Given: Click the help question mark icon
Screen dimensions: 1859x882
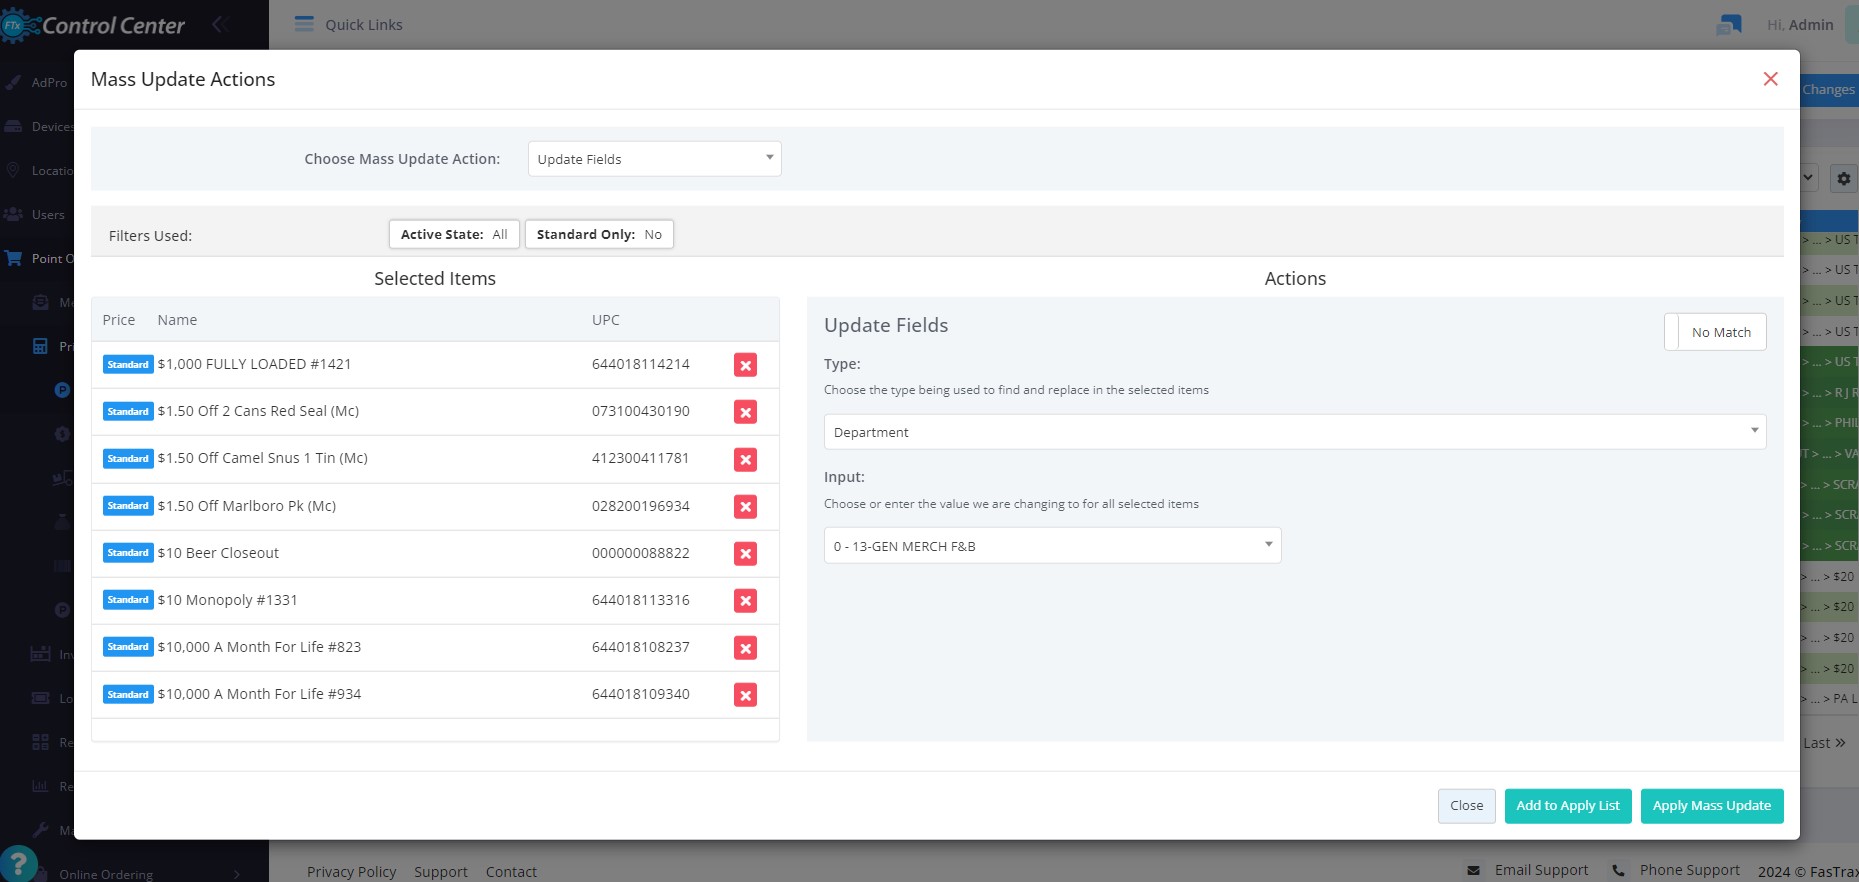Looking at the screenshot, I should pos(19,863).
